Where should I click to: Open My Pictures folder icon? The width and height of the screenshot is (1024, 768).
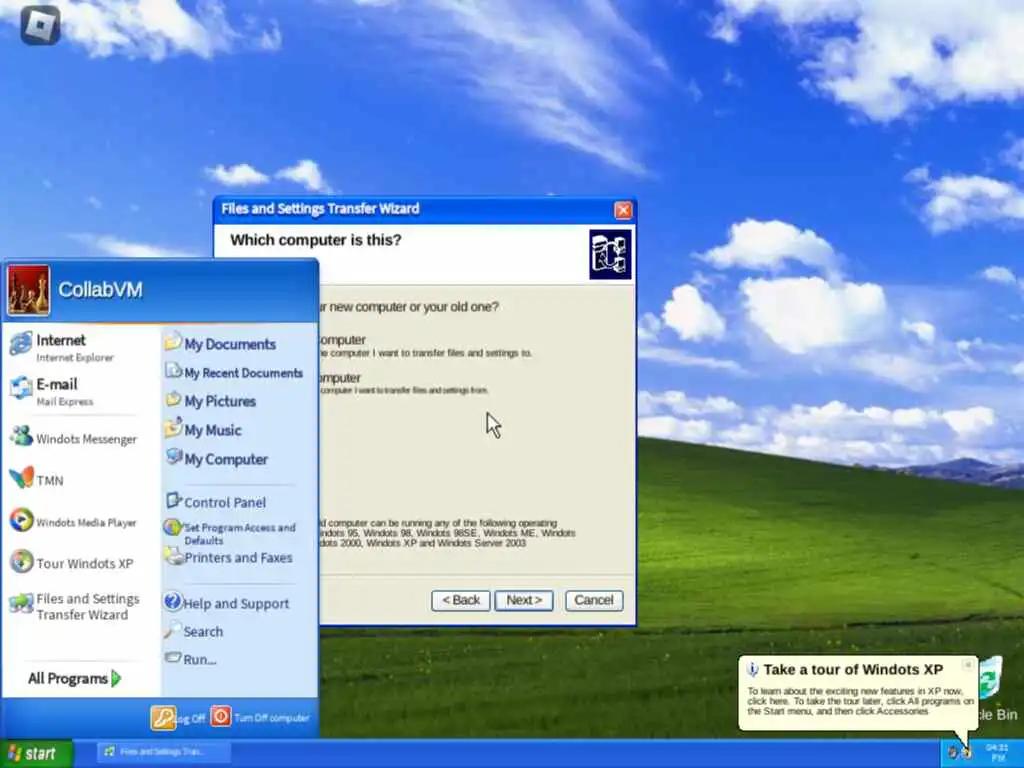(x=173, y=399)
